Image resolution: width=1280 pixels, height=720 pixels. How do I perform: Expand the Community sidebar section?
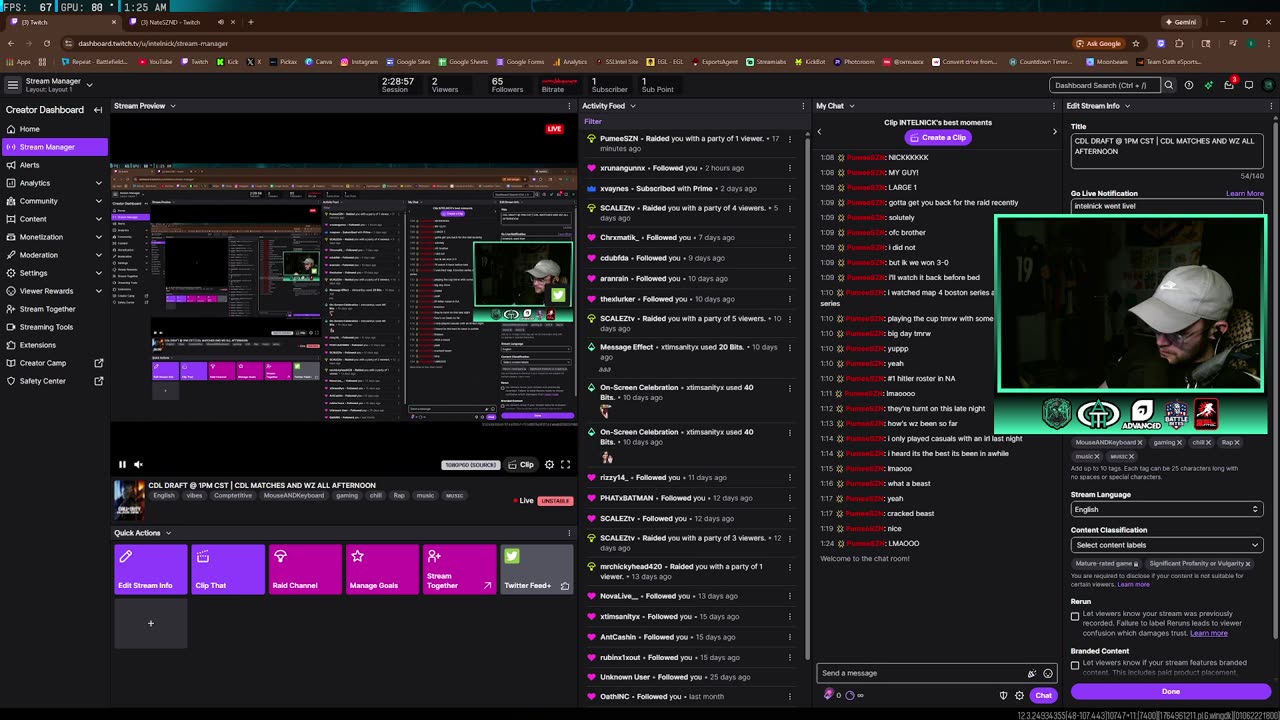[98, 201]
